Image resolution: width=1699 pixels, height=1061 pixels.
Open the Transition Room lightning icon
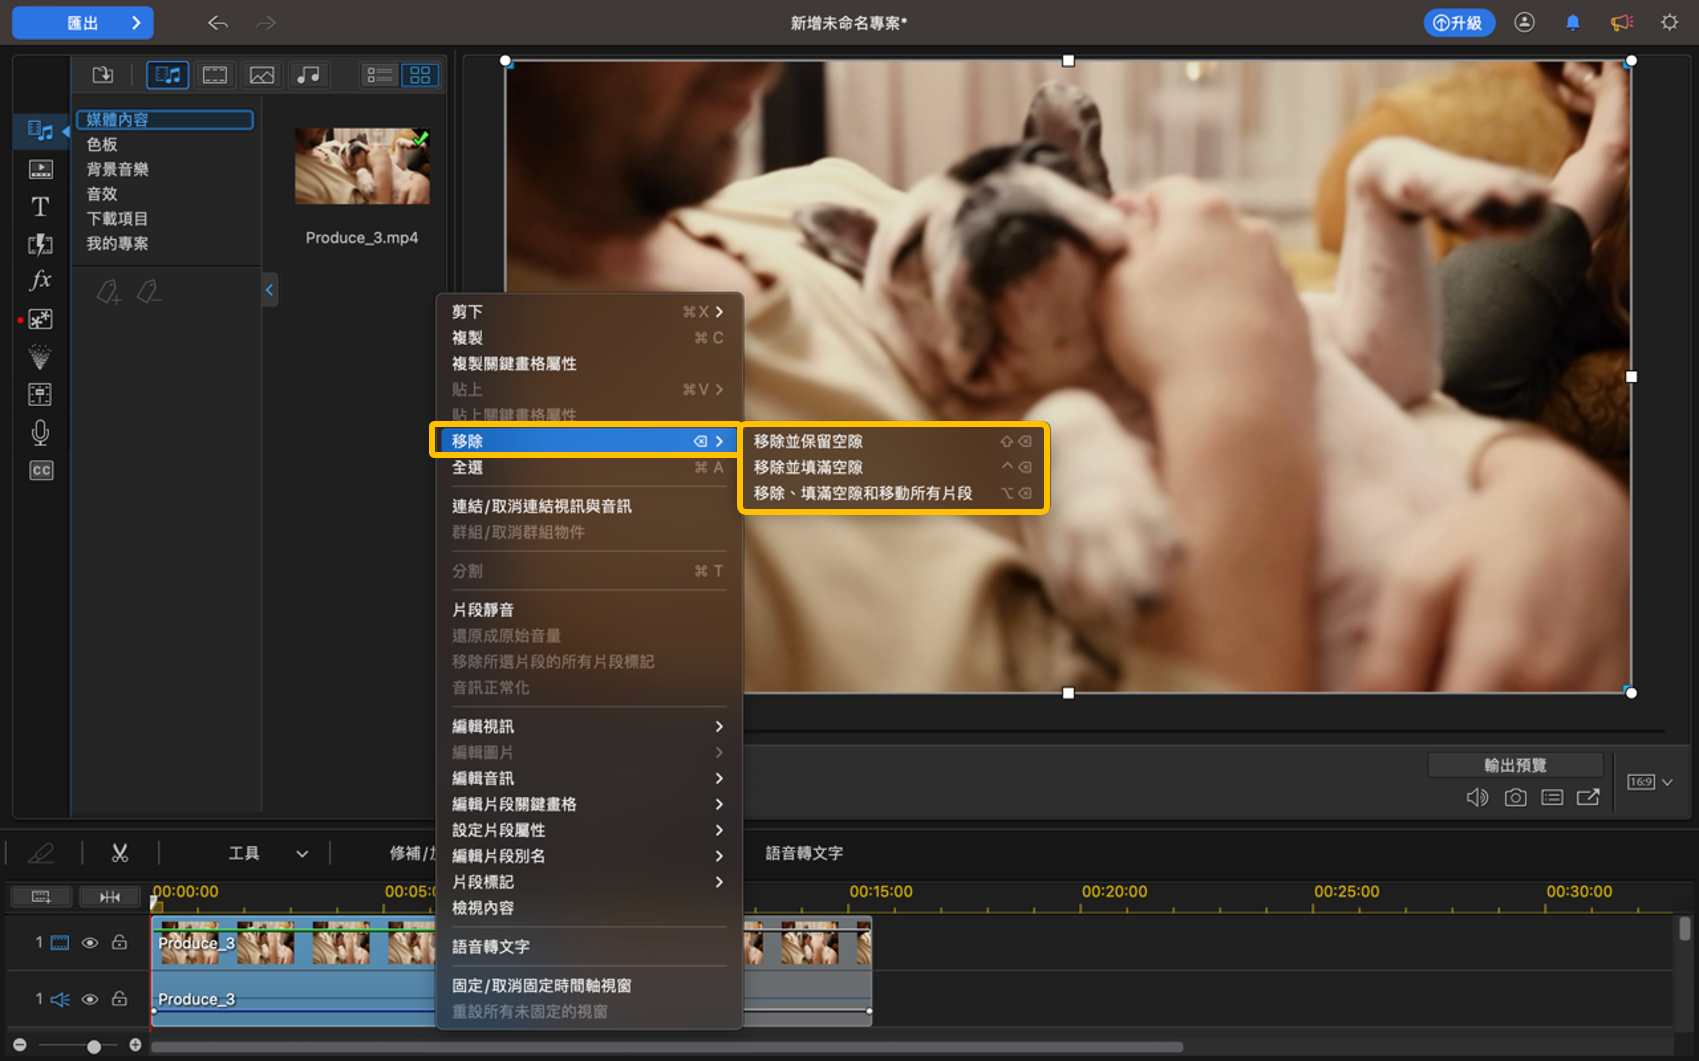point(40,244)
